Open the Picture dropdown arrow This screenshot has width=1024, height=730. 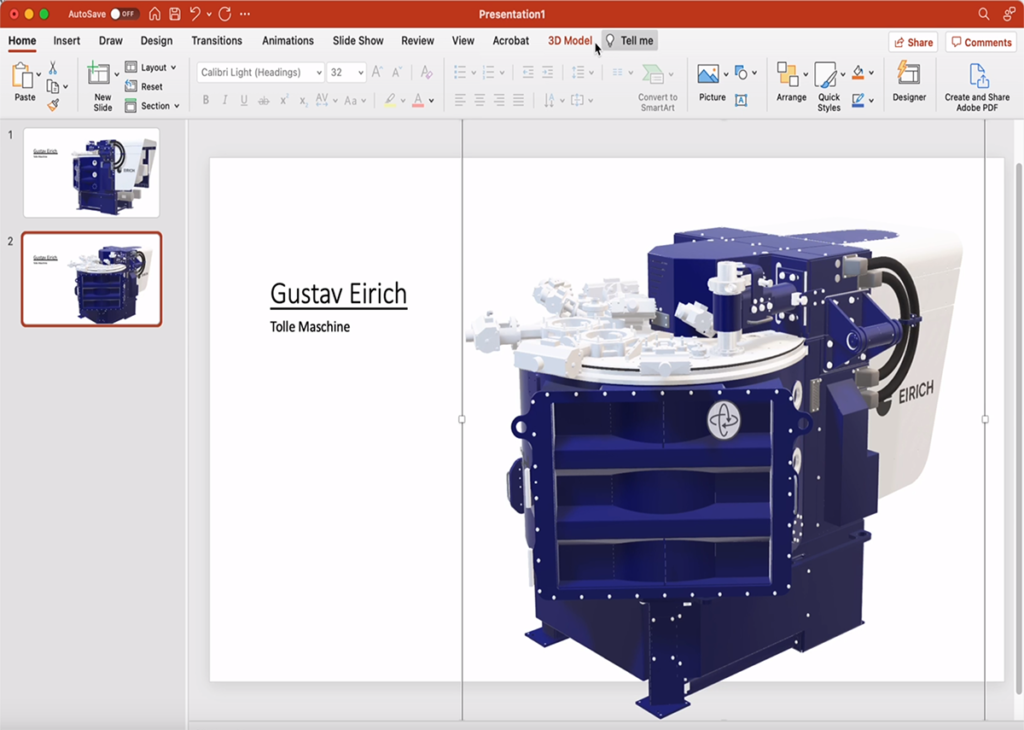[x=726, y=74]
